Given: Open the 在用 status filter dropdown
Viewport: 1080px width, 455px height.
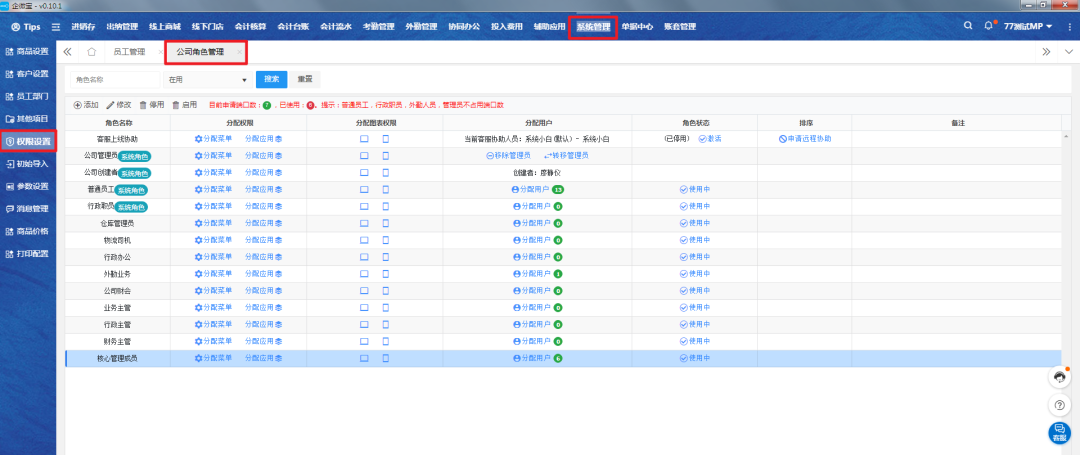Looking at the screenshot, I should (x=207, y=79).
